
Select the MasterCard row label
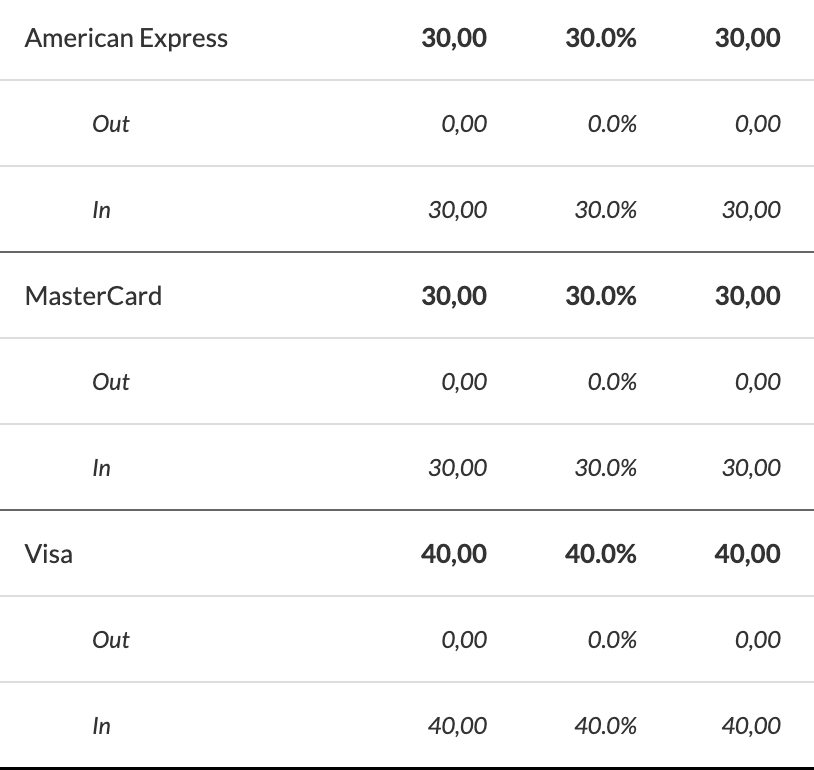coord(93,296)
